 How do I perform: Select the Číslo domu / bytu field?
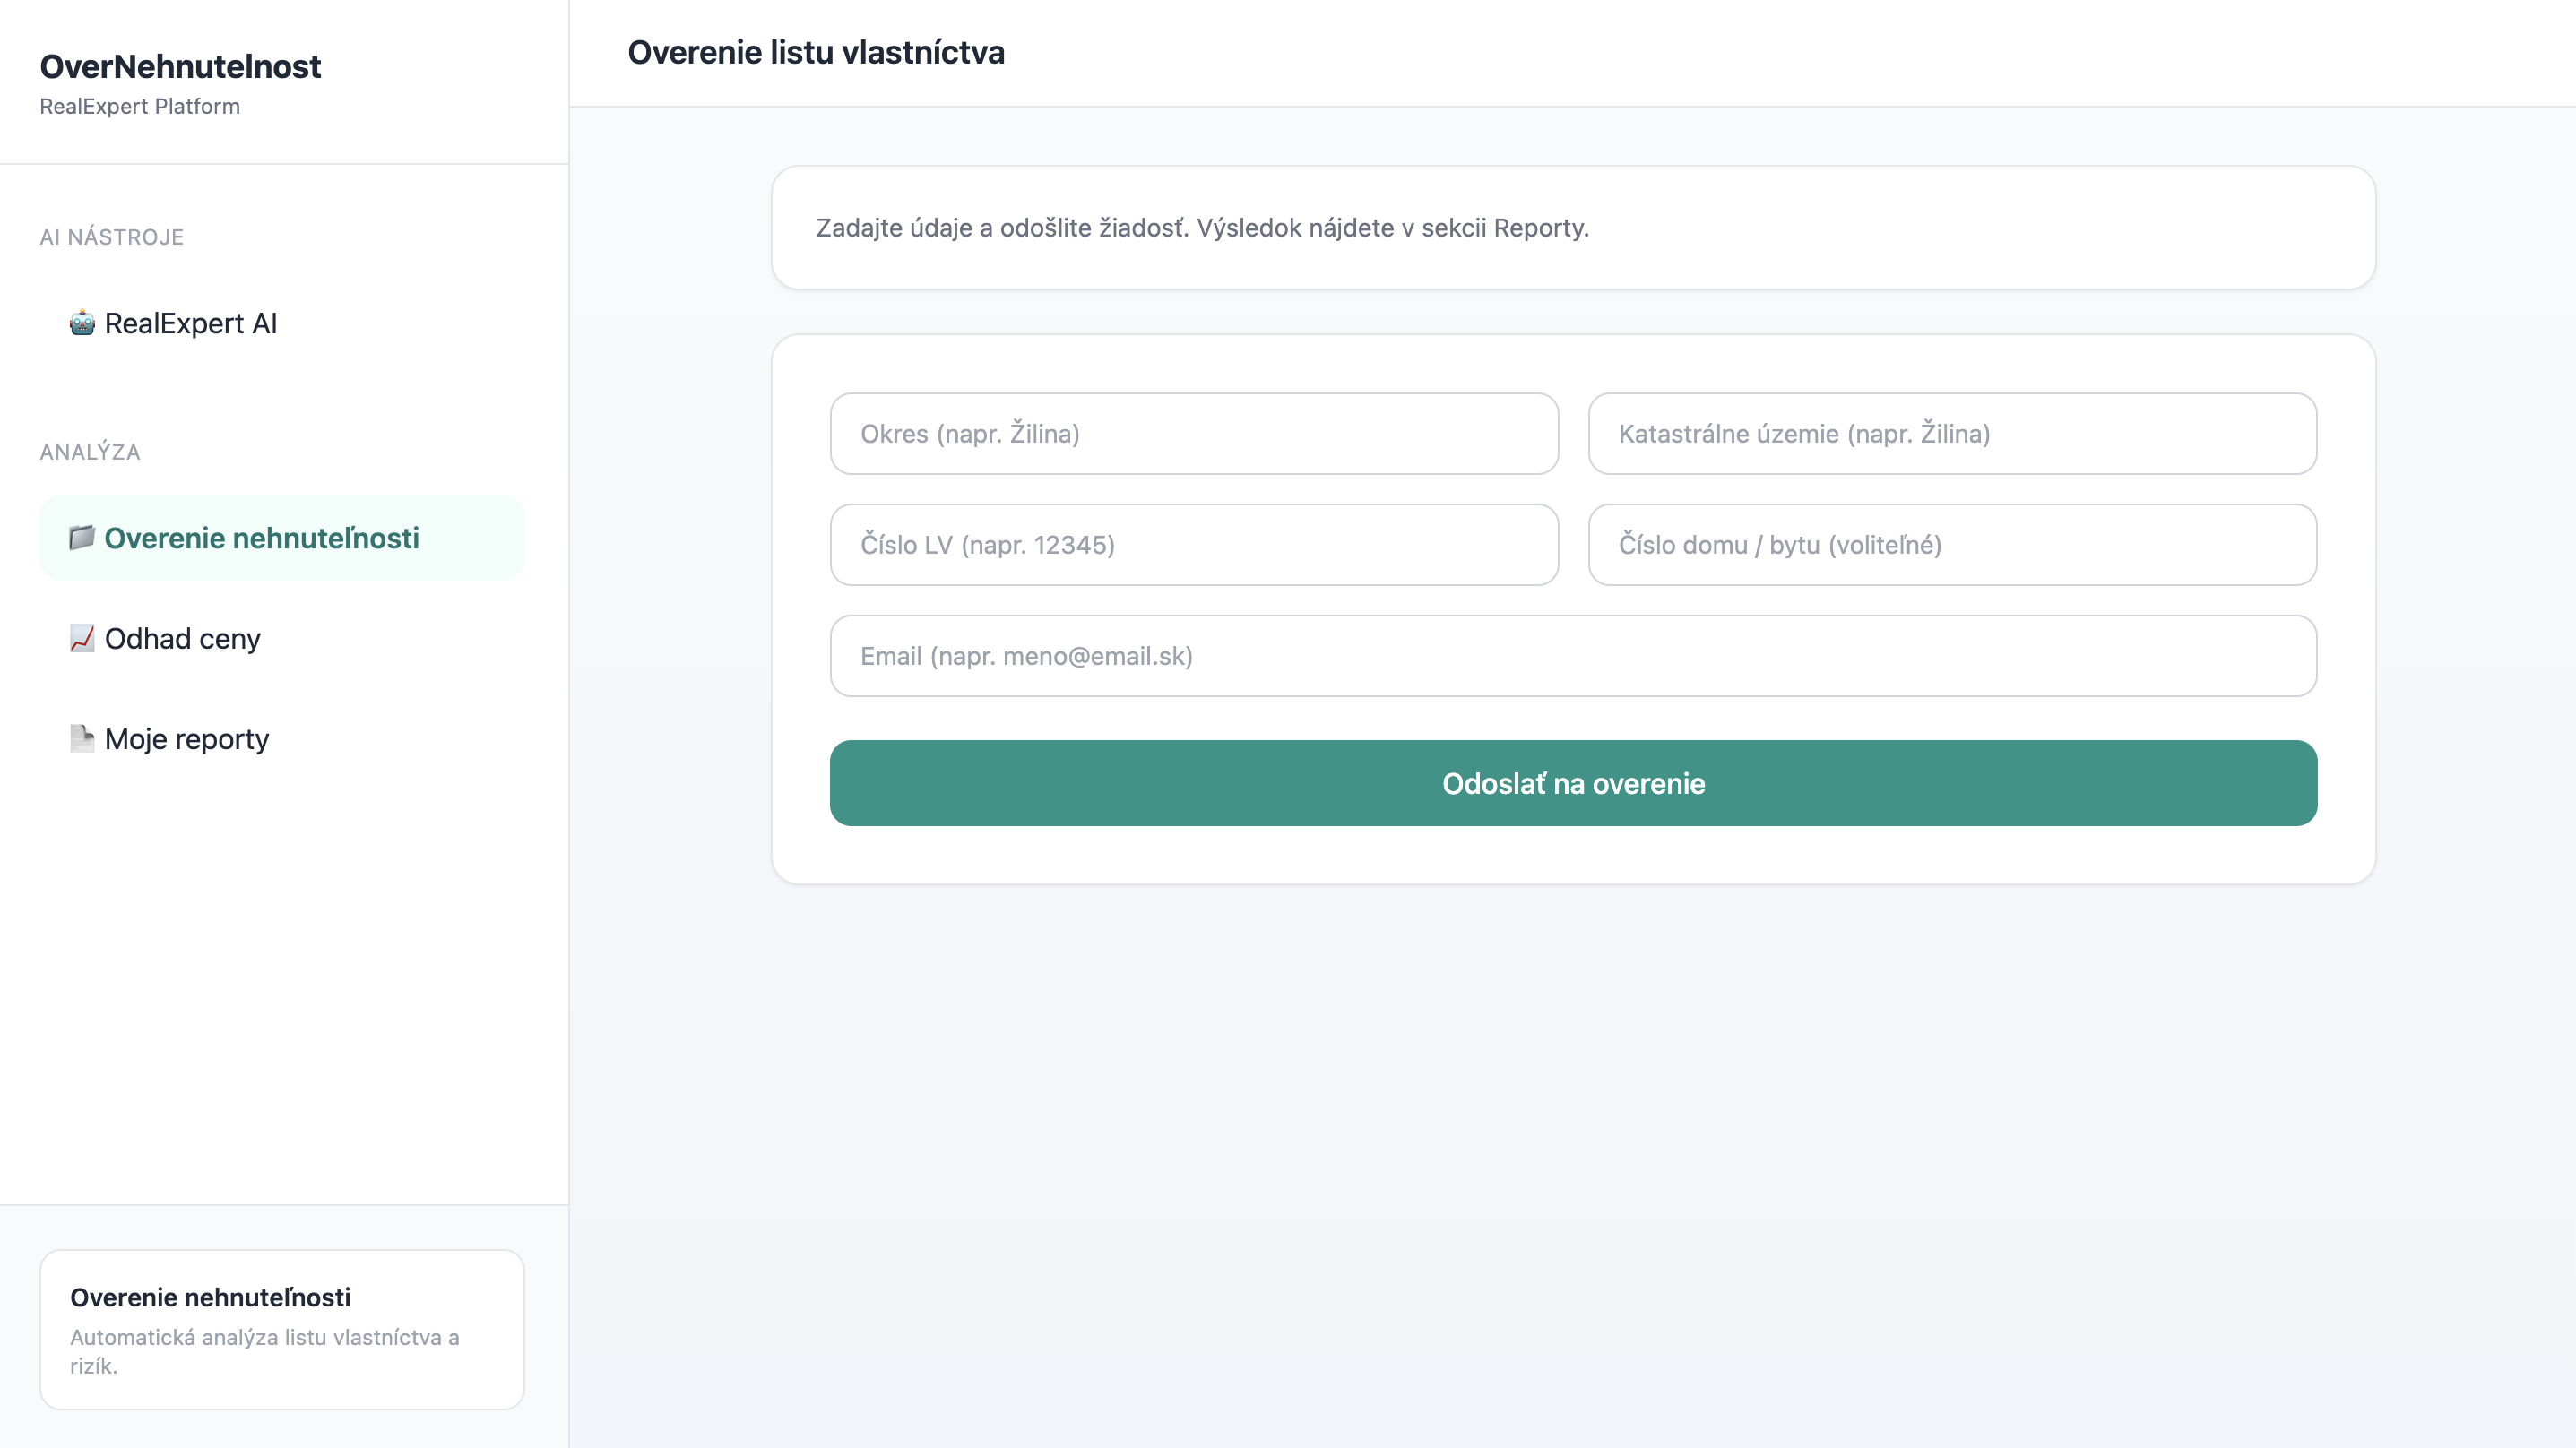click(1952, 545)
